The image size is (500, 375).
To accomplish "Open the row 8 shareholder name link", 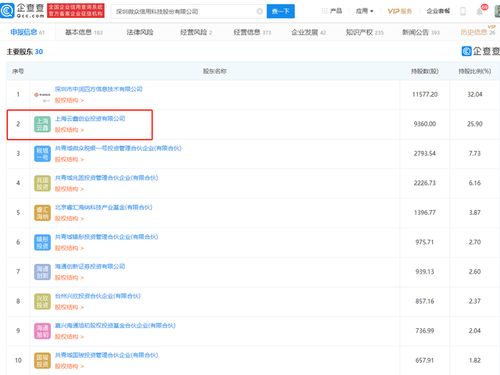I will tap(98, 296).
